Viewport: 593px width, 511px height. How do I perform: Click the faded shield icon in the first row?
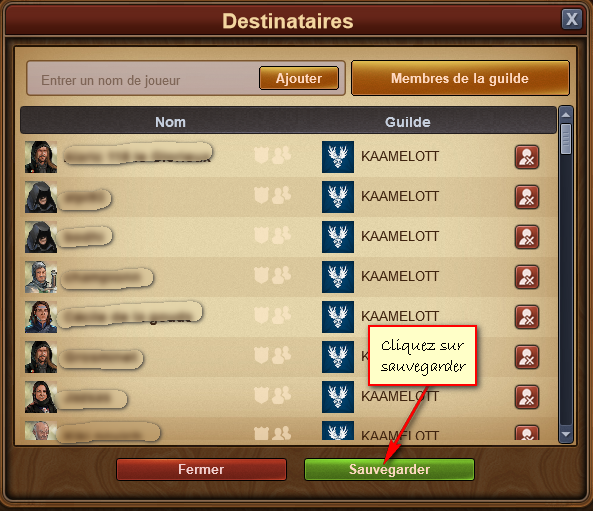click(261, 155)
